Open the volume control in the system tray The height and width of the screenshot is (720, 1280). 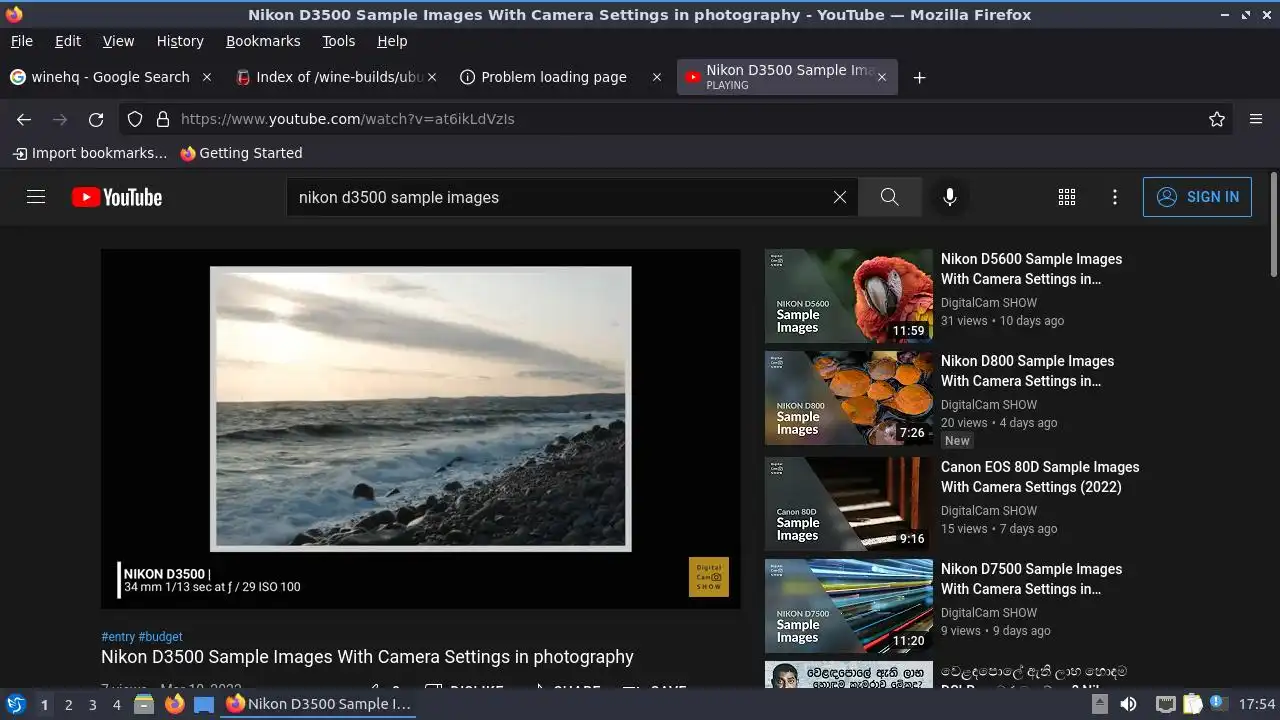1128,704
